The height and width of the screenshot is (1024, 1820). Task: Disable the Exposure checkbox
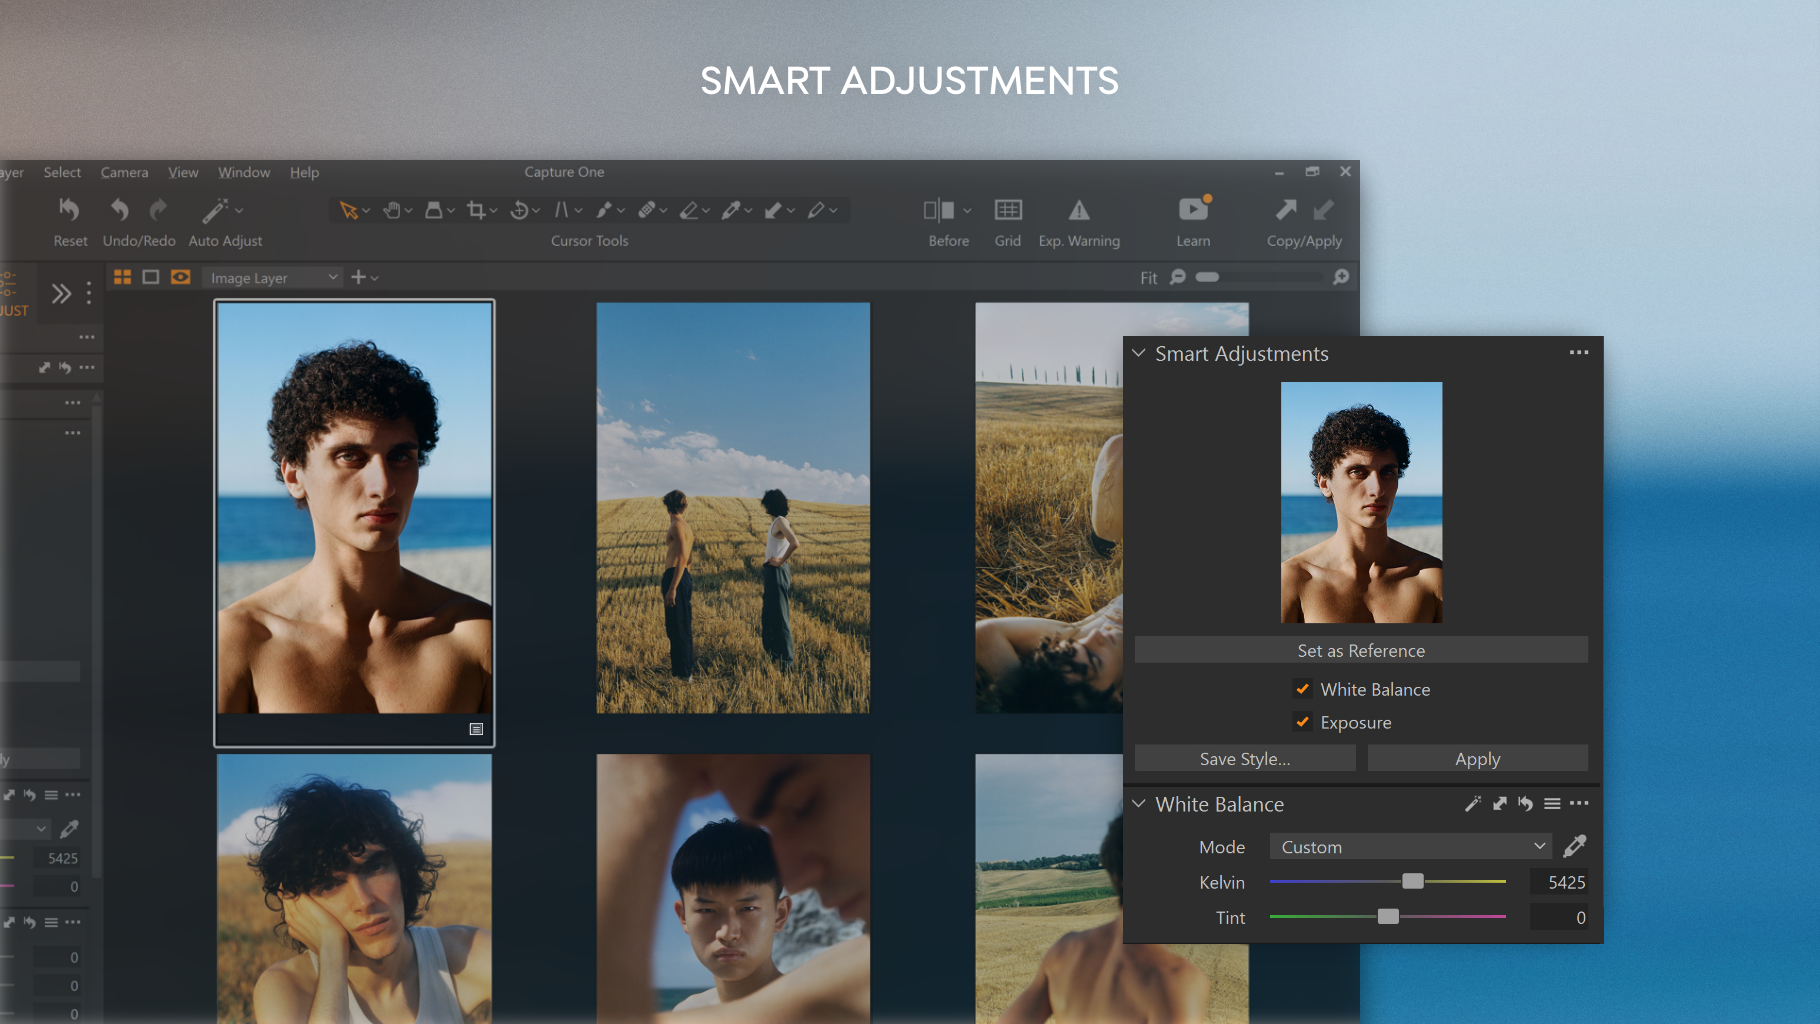click(x=1302, y=722)
